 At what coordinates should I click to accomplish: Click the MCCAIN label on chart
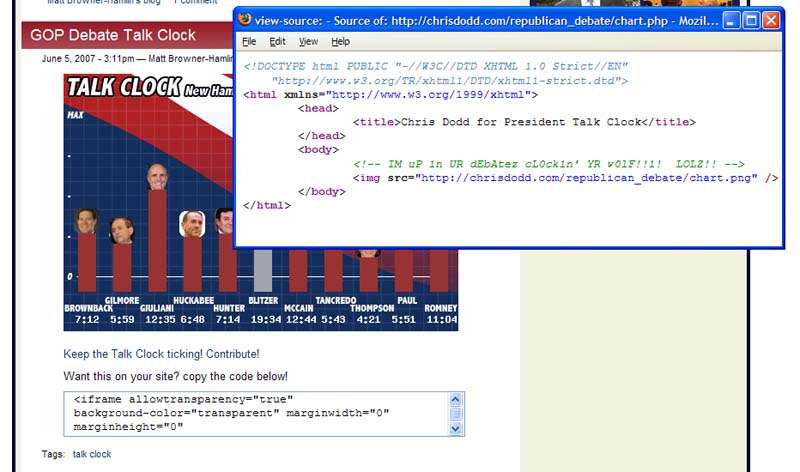pos(298,308)
